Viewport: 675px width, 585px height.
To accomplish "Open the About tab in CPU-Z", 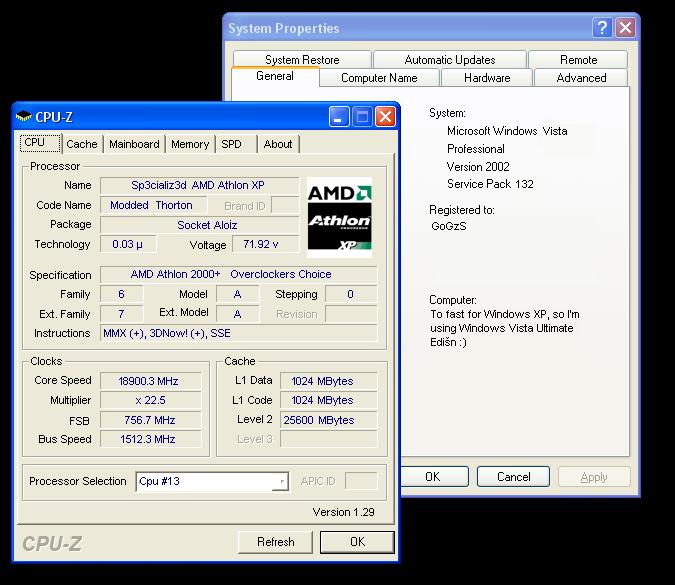I will click(x=278, y=144).
